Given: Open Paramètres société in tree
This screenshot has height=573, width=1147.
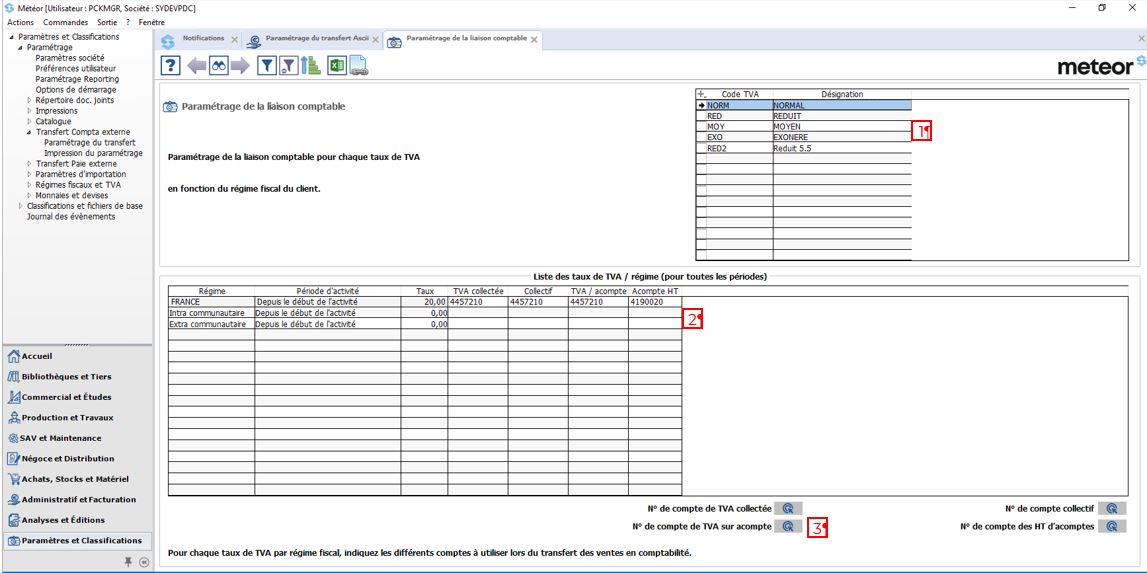Looking at the screenshot, I should coord(69,58).
